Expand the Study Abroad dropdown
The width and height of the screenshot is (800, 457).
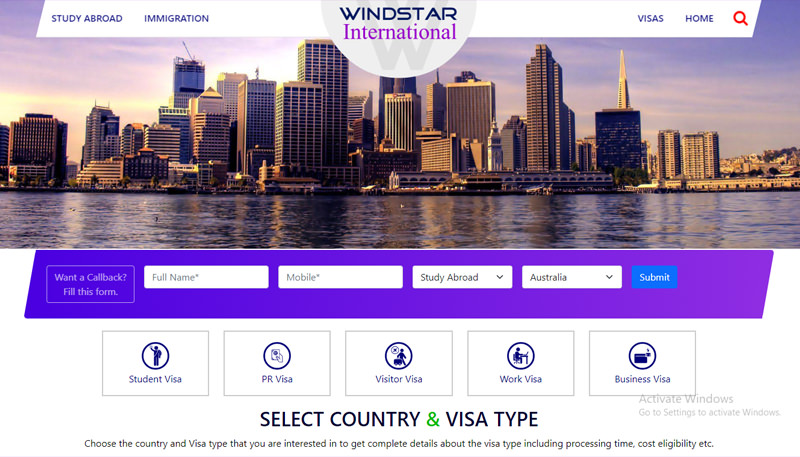point(462,277)
